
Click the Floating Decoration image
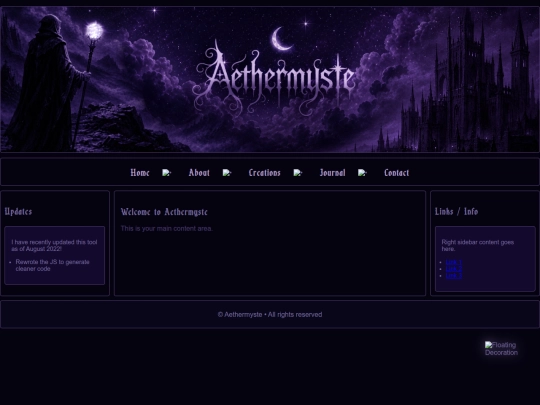(x=501, y=349)
